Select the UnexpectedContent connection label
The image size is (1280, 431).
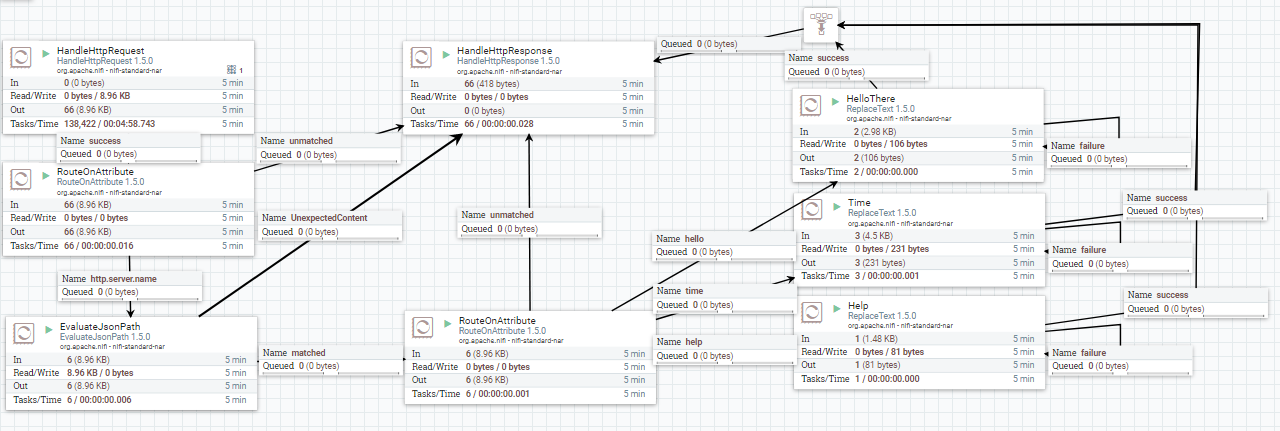click(330, 225)
